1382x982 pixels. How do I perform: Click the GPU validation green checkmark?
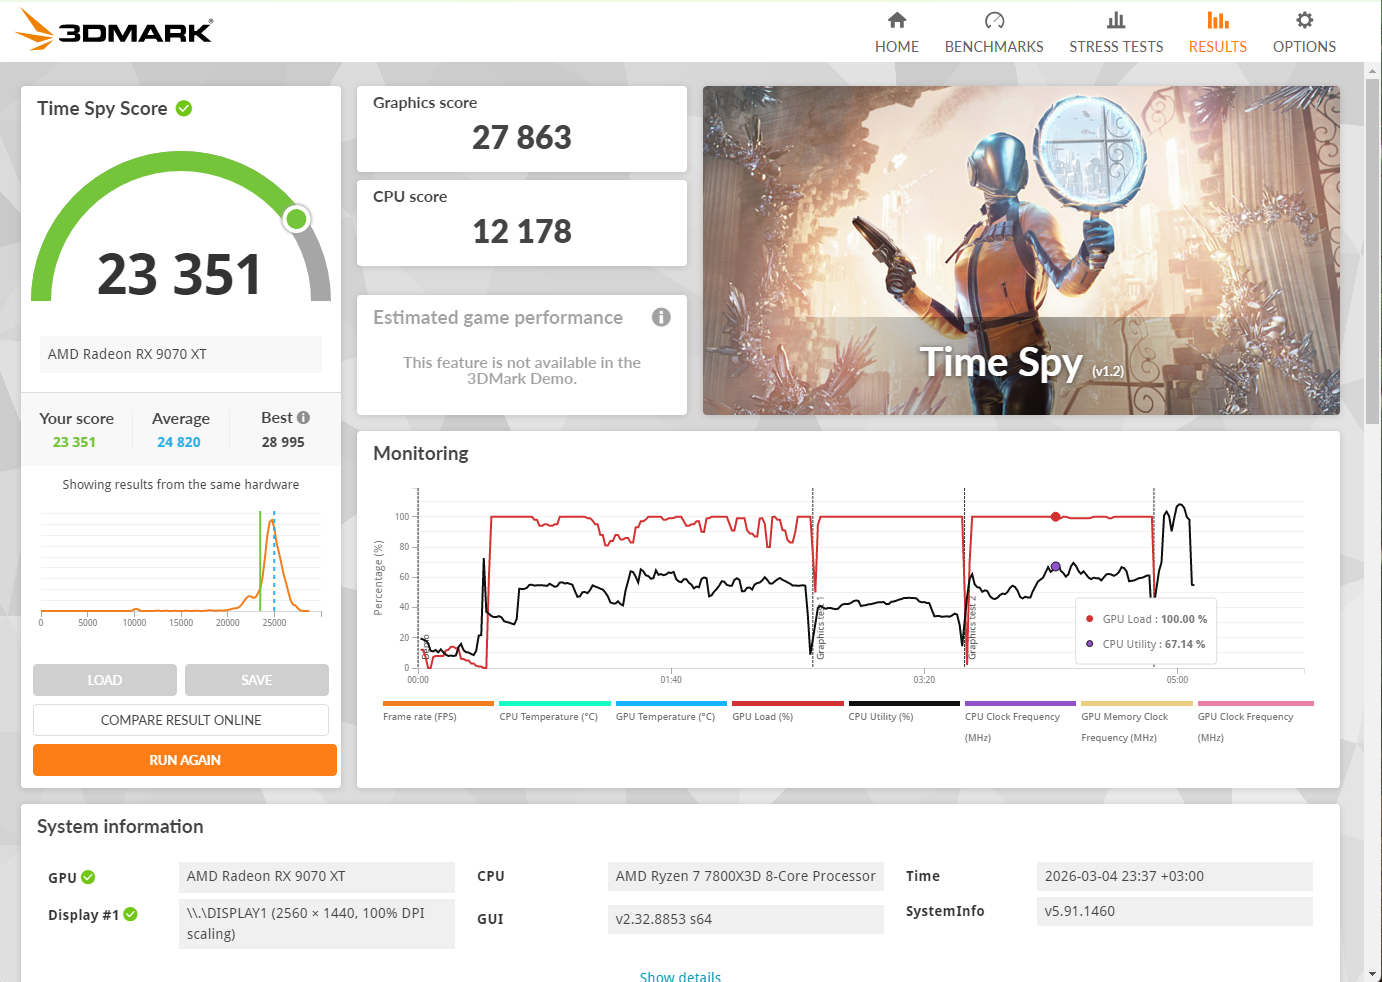[x=88, y=877]
